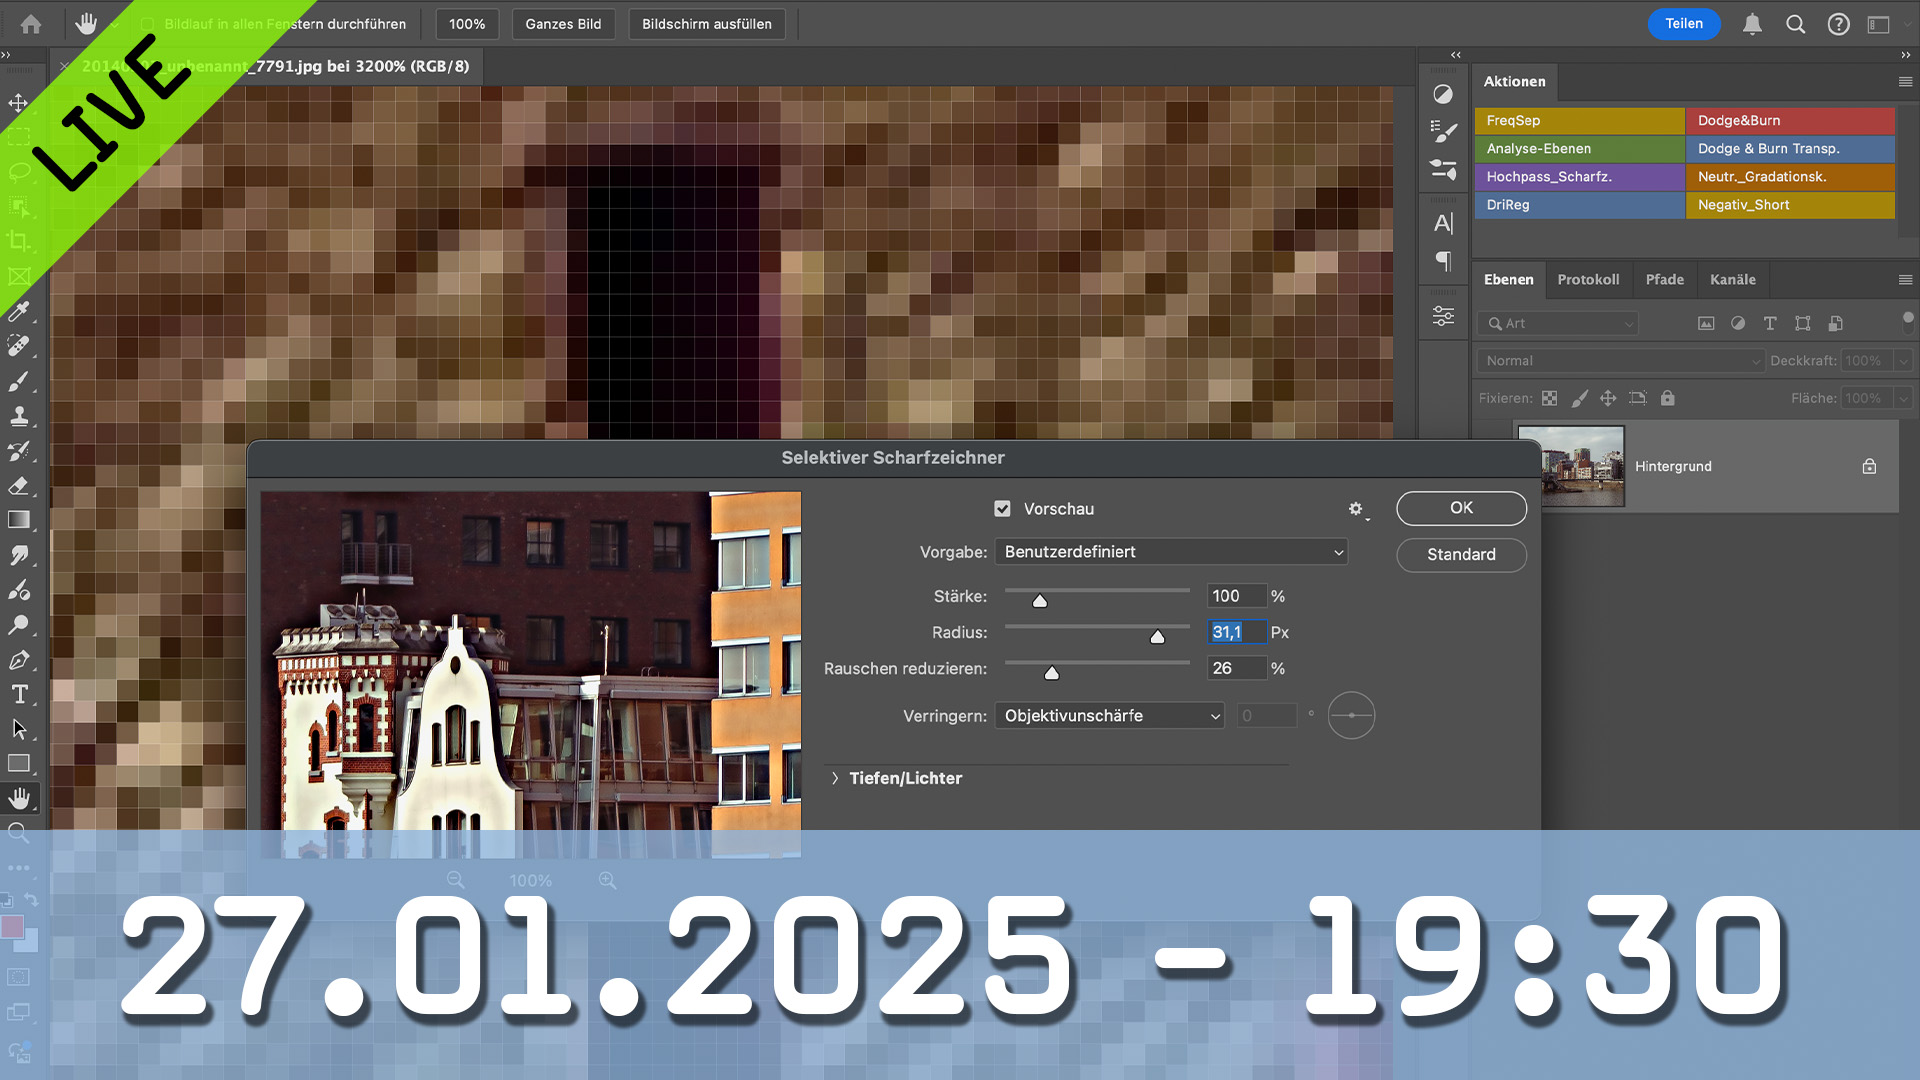The width and height of the screenshot is (1920, 1080).
Task: Filter layers by type layers icon
Action: pyautogui.click(x=1770, y=323)
